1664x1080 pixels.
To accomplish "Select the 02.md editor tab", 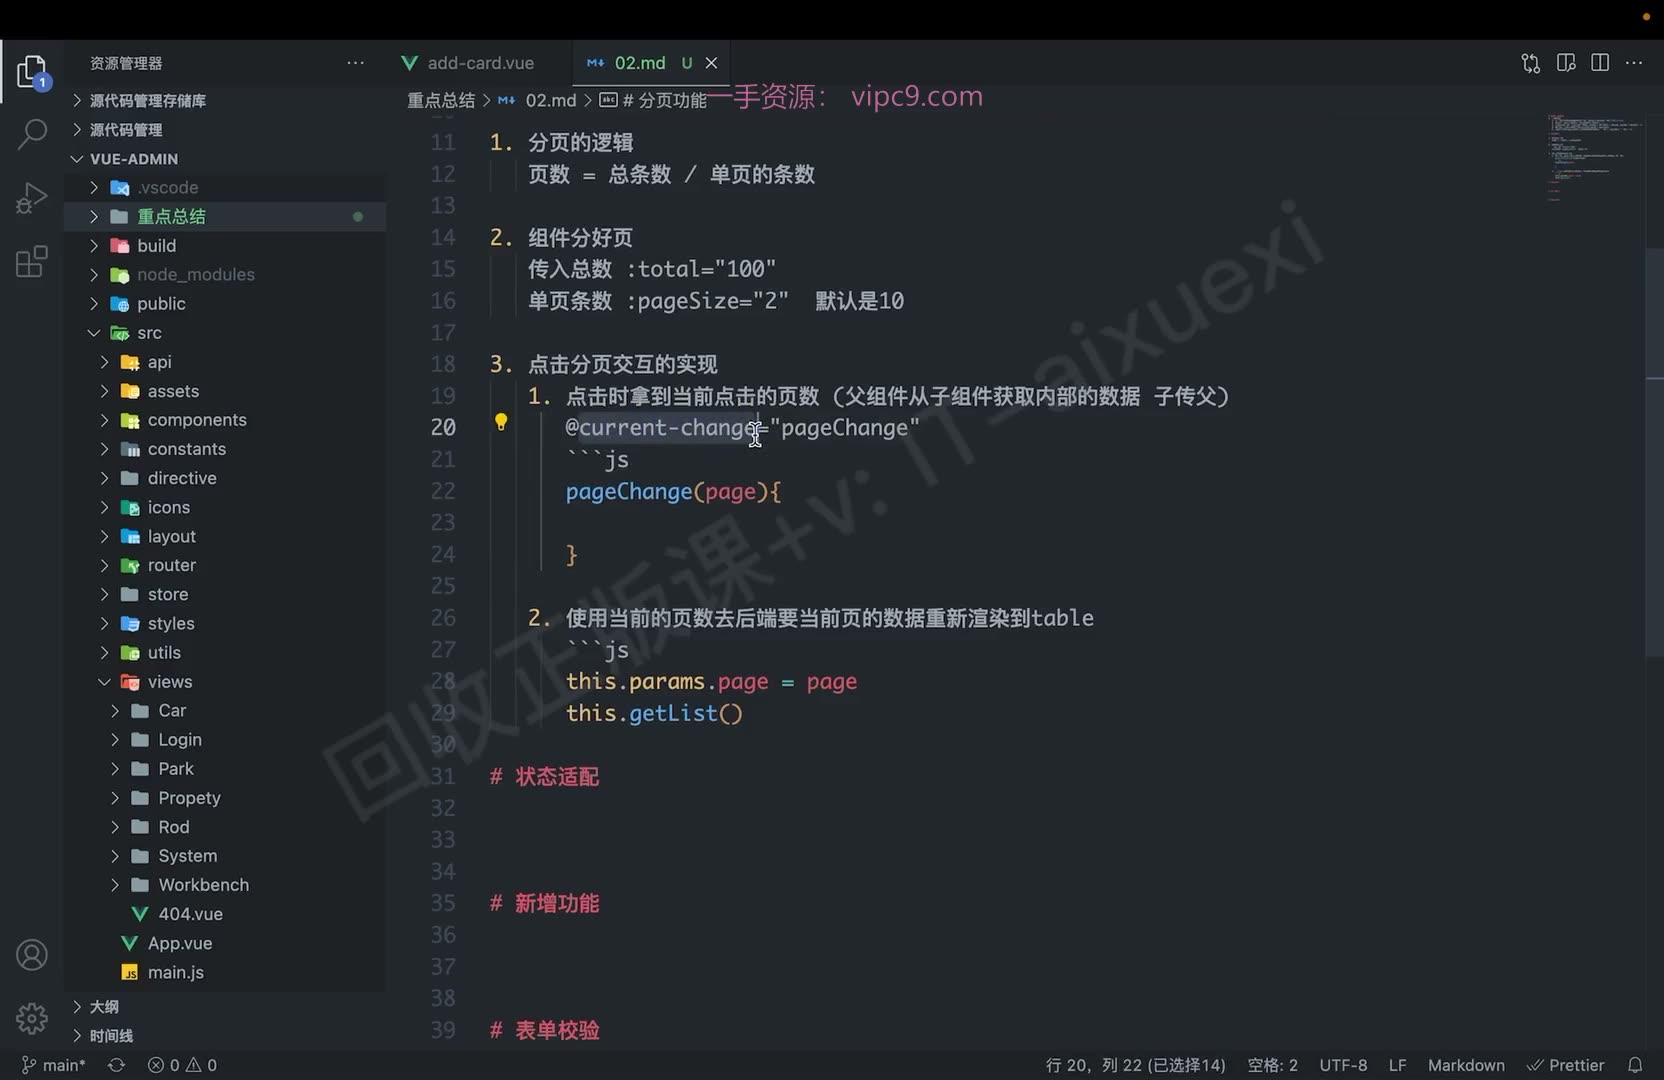I will [639, 63].
